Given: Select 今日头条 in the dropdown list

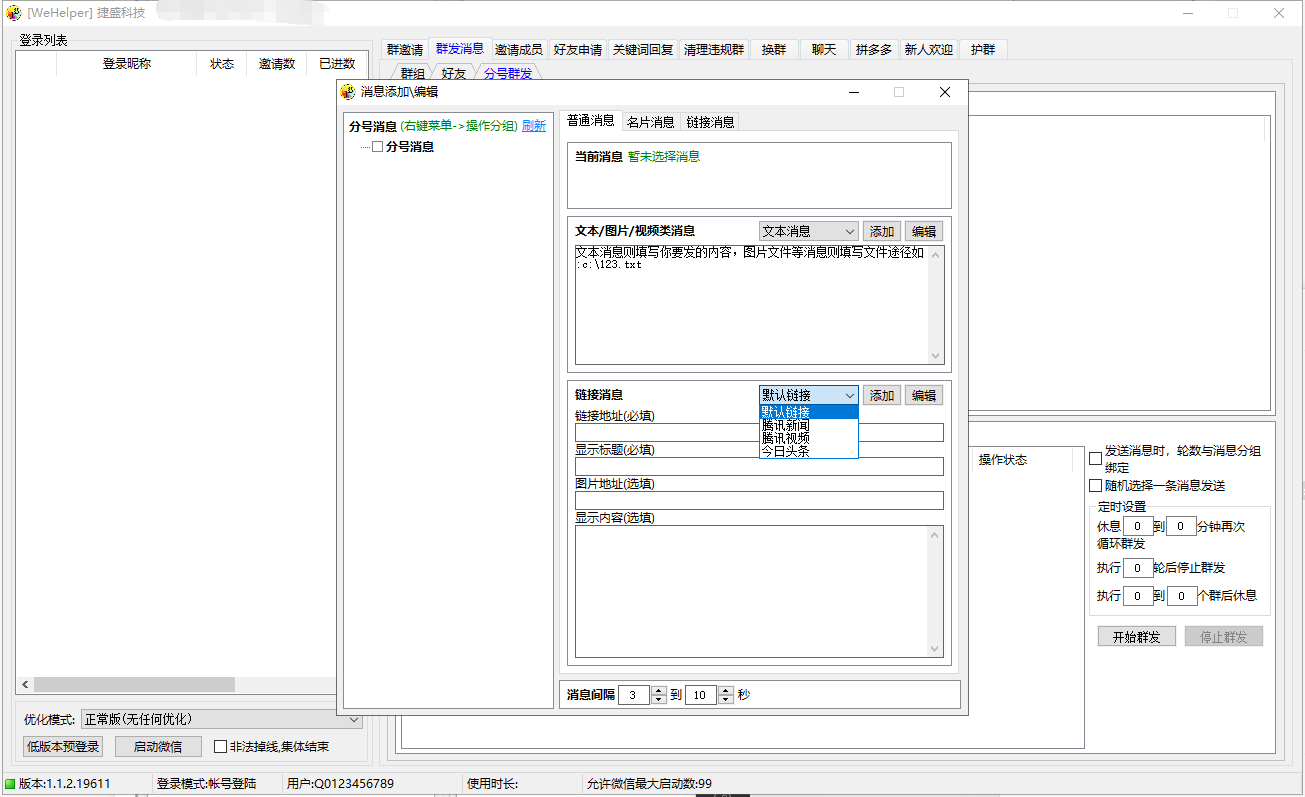Looking at the screenshot, I should 786,451.
